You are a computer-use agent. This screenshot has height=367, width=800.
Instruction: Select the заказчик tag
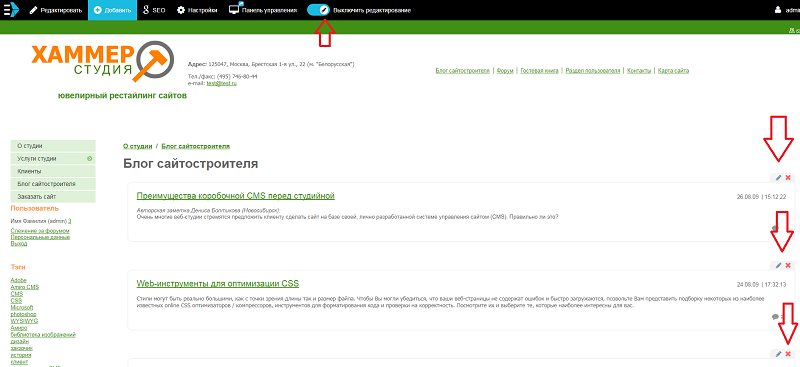(21, 348)
